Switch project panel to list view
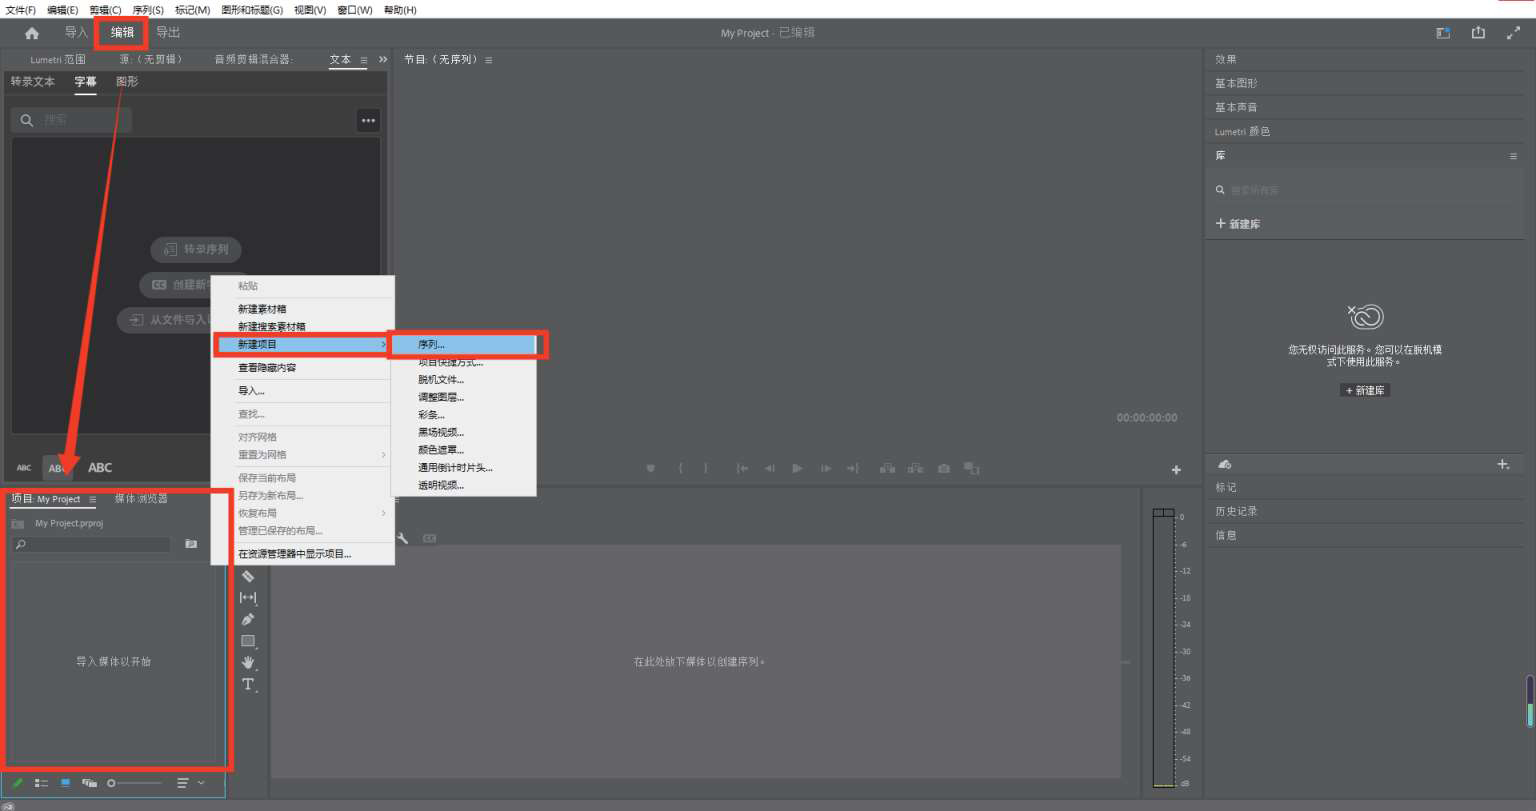Screen dimensions: 1536x811 [41, 783]
